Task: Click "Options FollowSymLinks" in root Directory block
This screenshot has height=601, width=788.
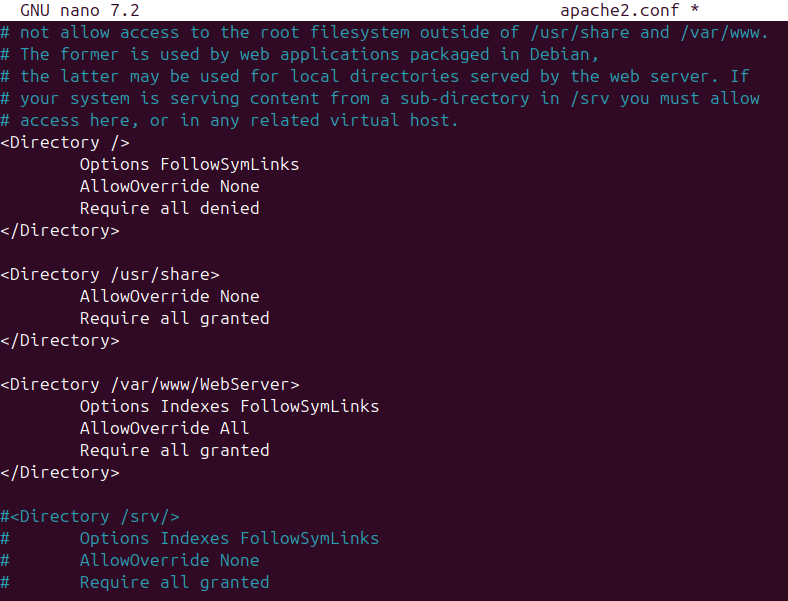Action: (x=189, y=164)
